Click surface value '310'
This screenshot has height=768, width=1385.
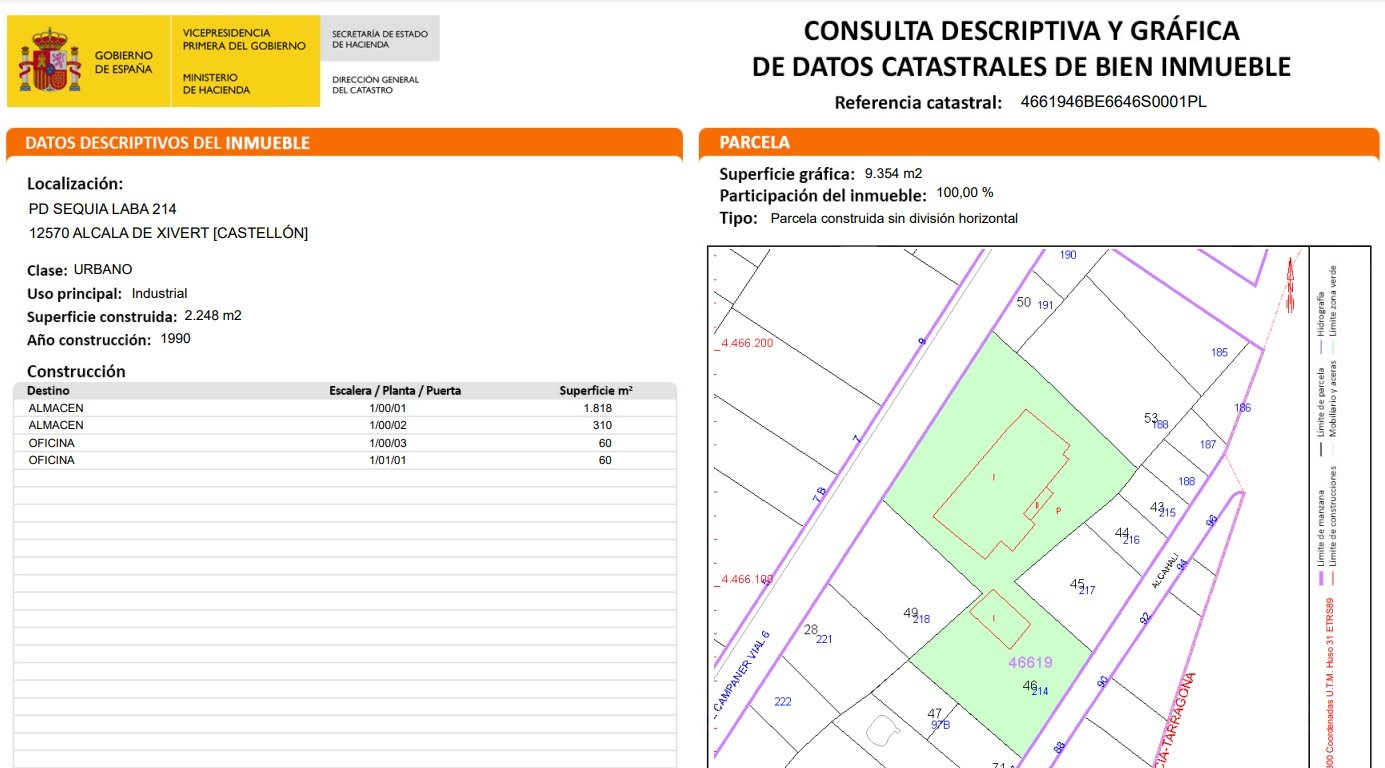[601, 425]
